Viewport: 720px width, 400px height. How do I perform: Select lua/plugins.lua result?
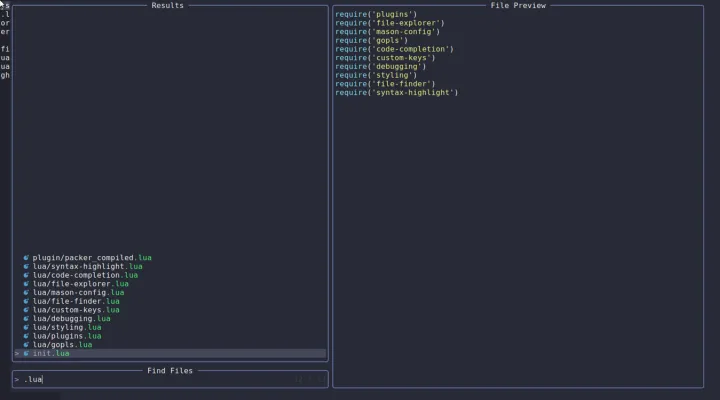[x=67, y=336]
